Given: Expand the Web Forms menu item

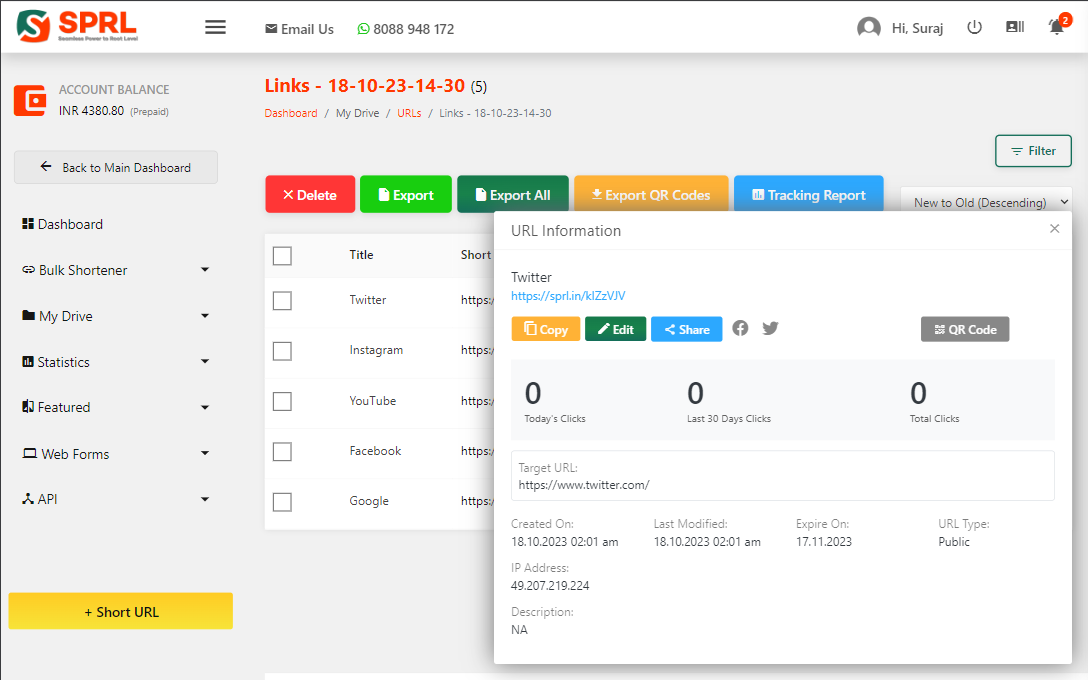Looking at the screenshot, I should tap(115, 454).
